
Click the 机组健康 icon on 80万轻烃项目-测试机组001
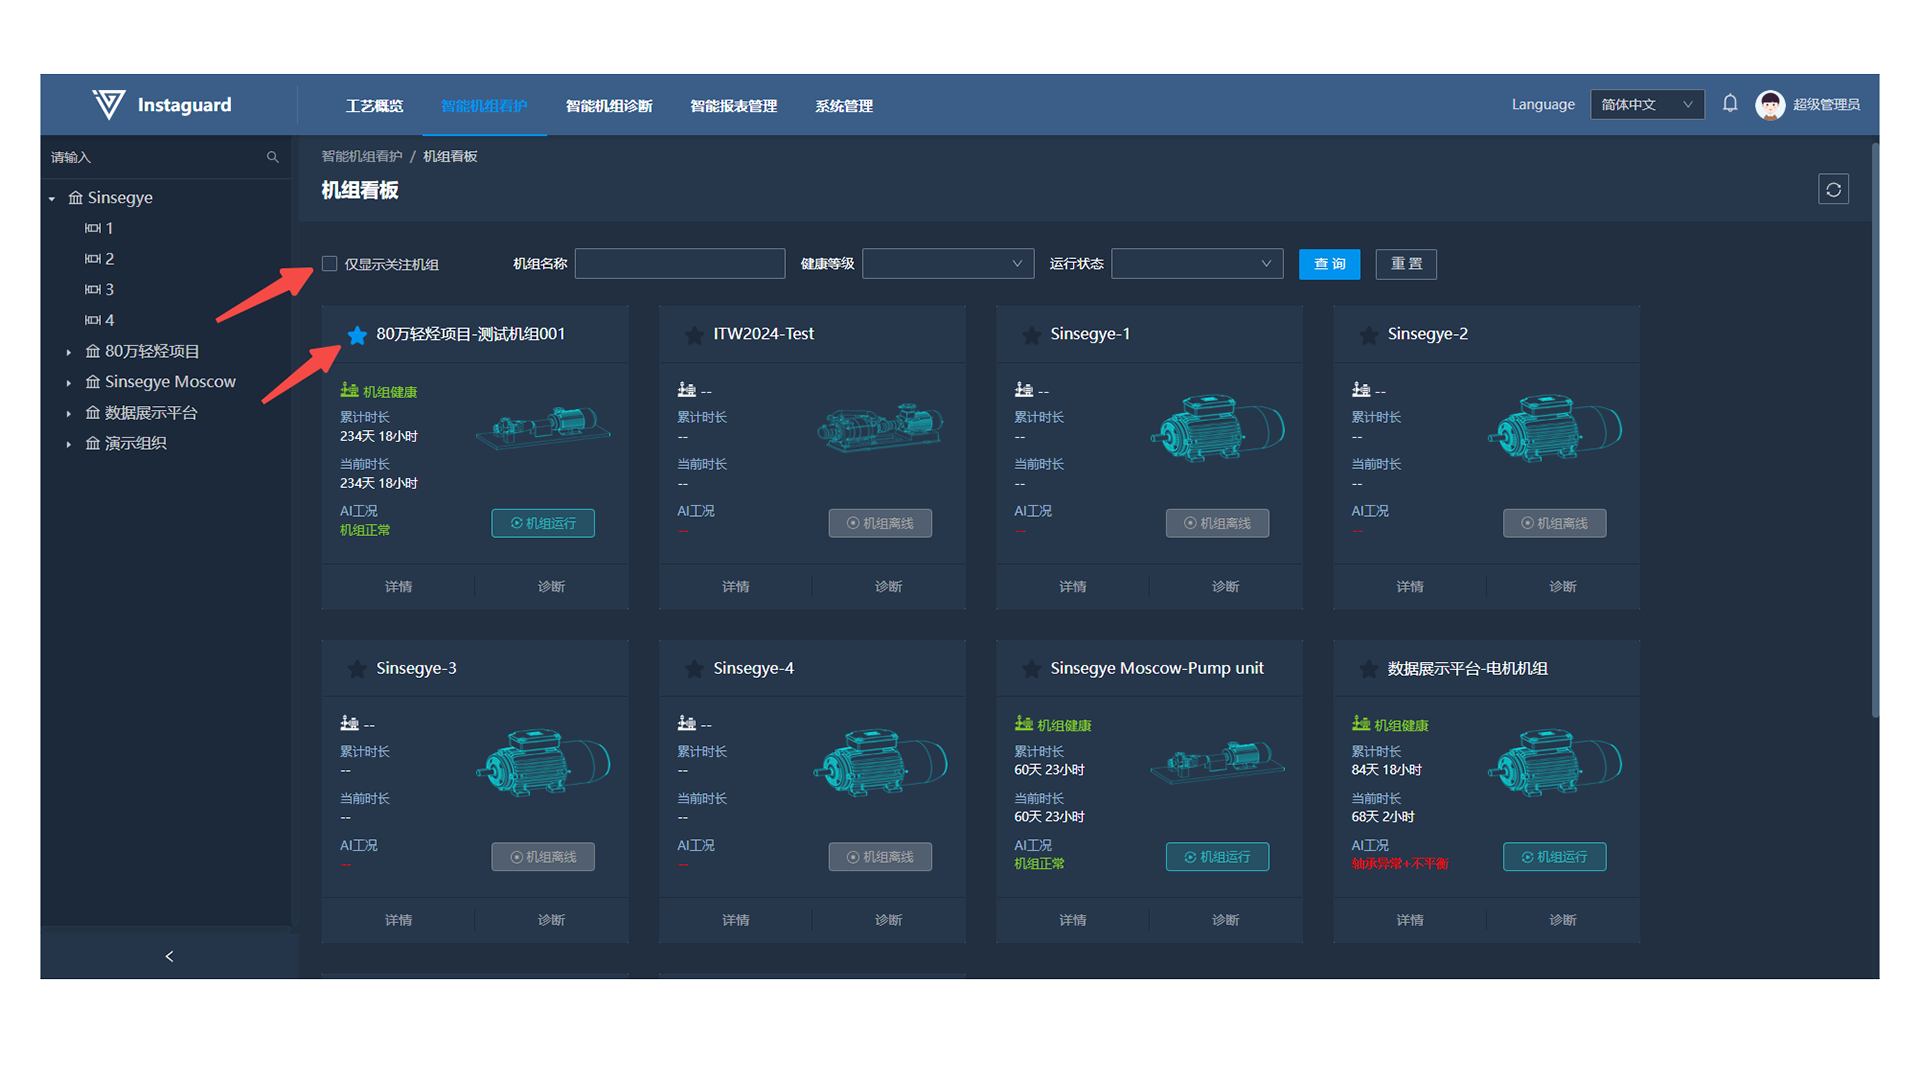(x=349, y=390)
